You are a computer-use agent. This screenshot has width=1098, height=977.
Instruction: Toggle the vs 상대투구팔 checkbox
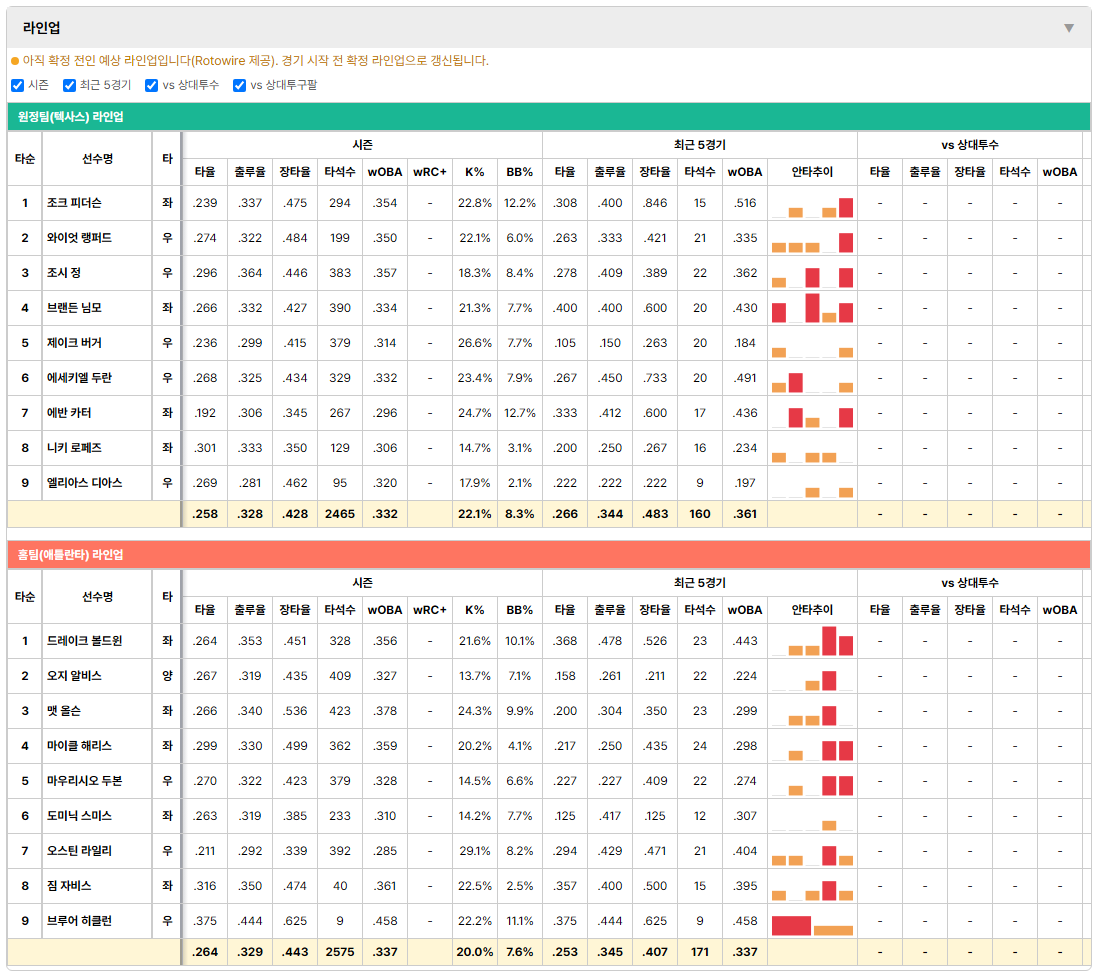tap(239, 85)
